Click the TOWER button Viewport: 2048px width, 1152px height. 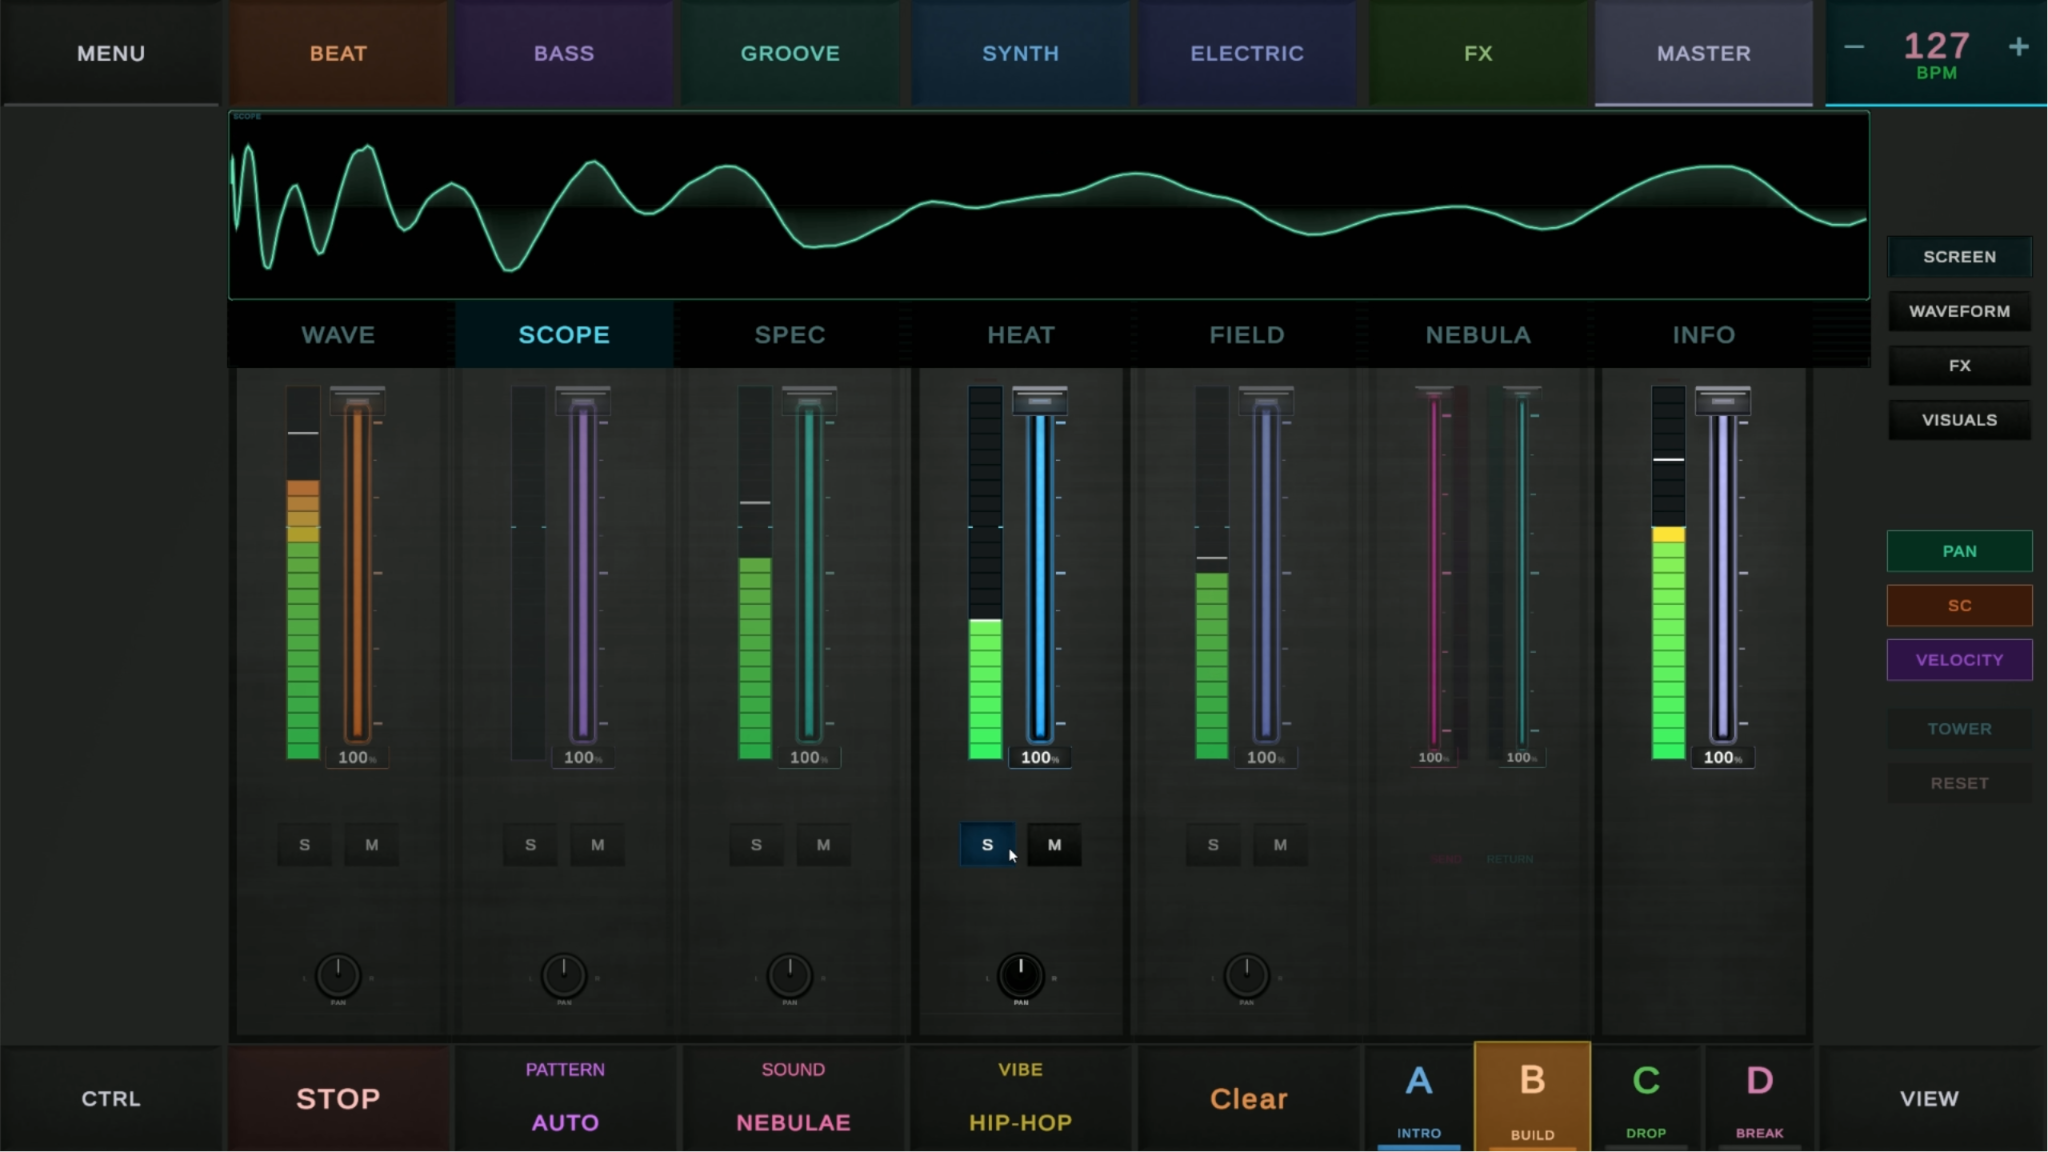(x=1959, y=729)
